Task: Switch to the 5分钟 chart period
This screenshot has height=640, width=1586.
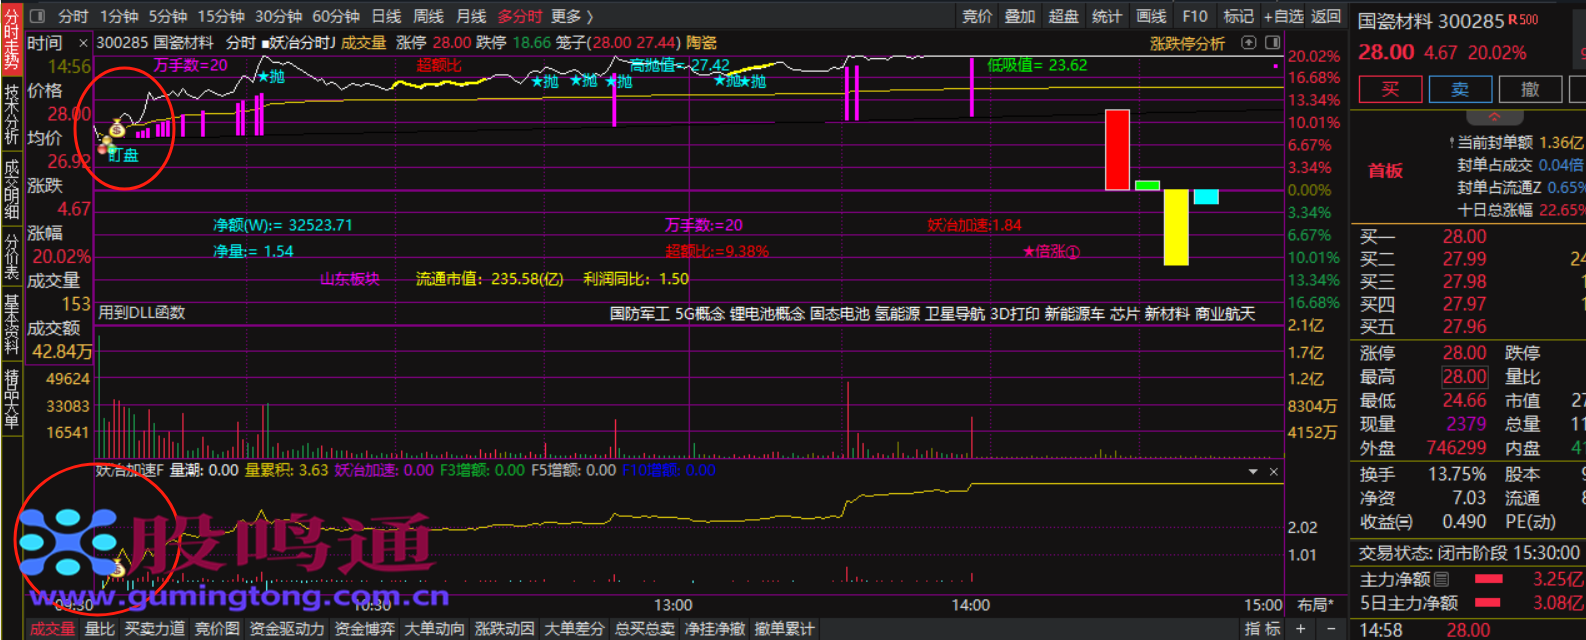Action: tap(167, 16)
